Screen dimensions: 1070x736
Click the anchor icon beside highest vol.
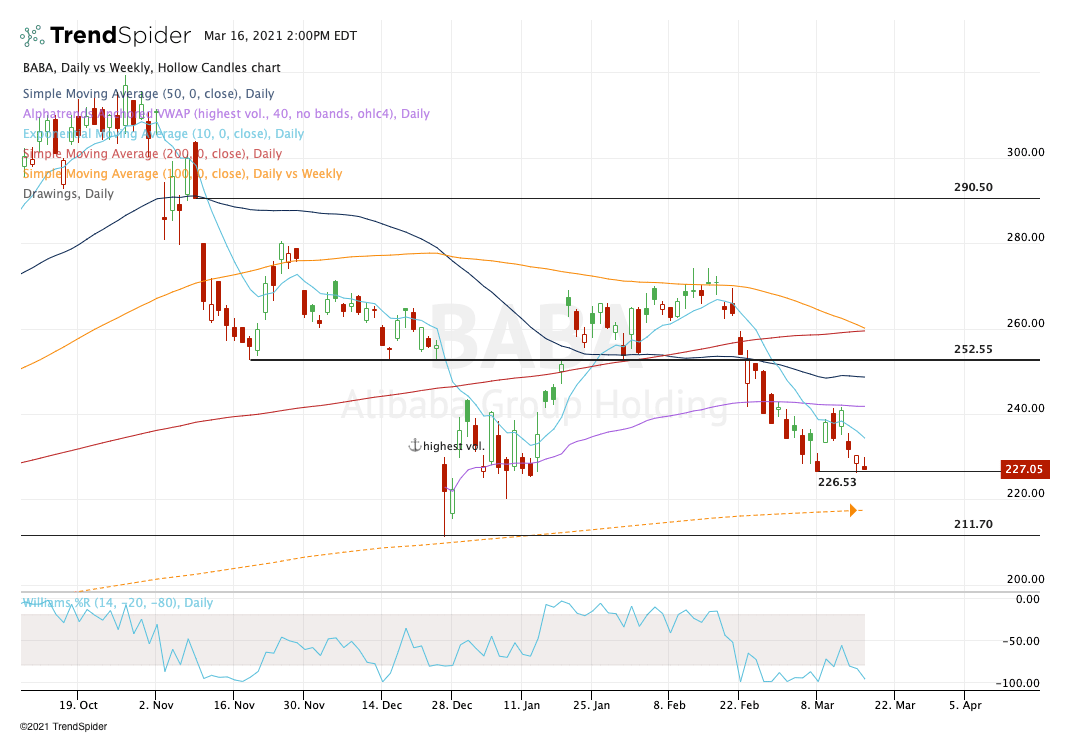(414, 446)
